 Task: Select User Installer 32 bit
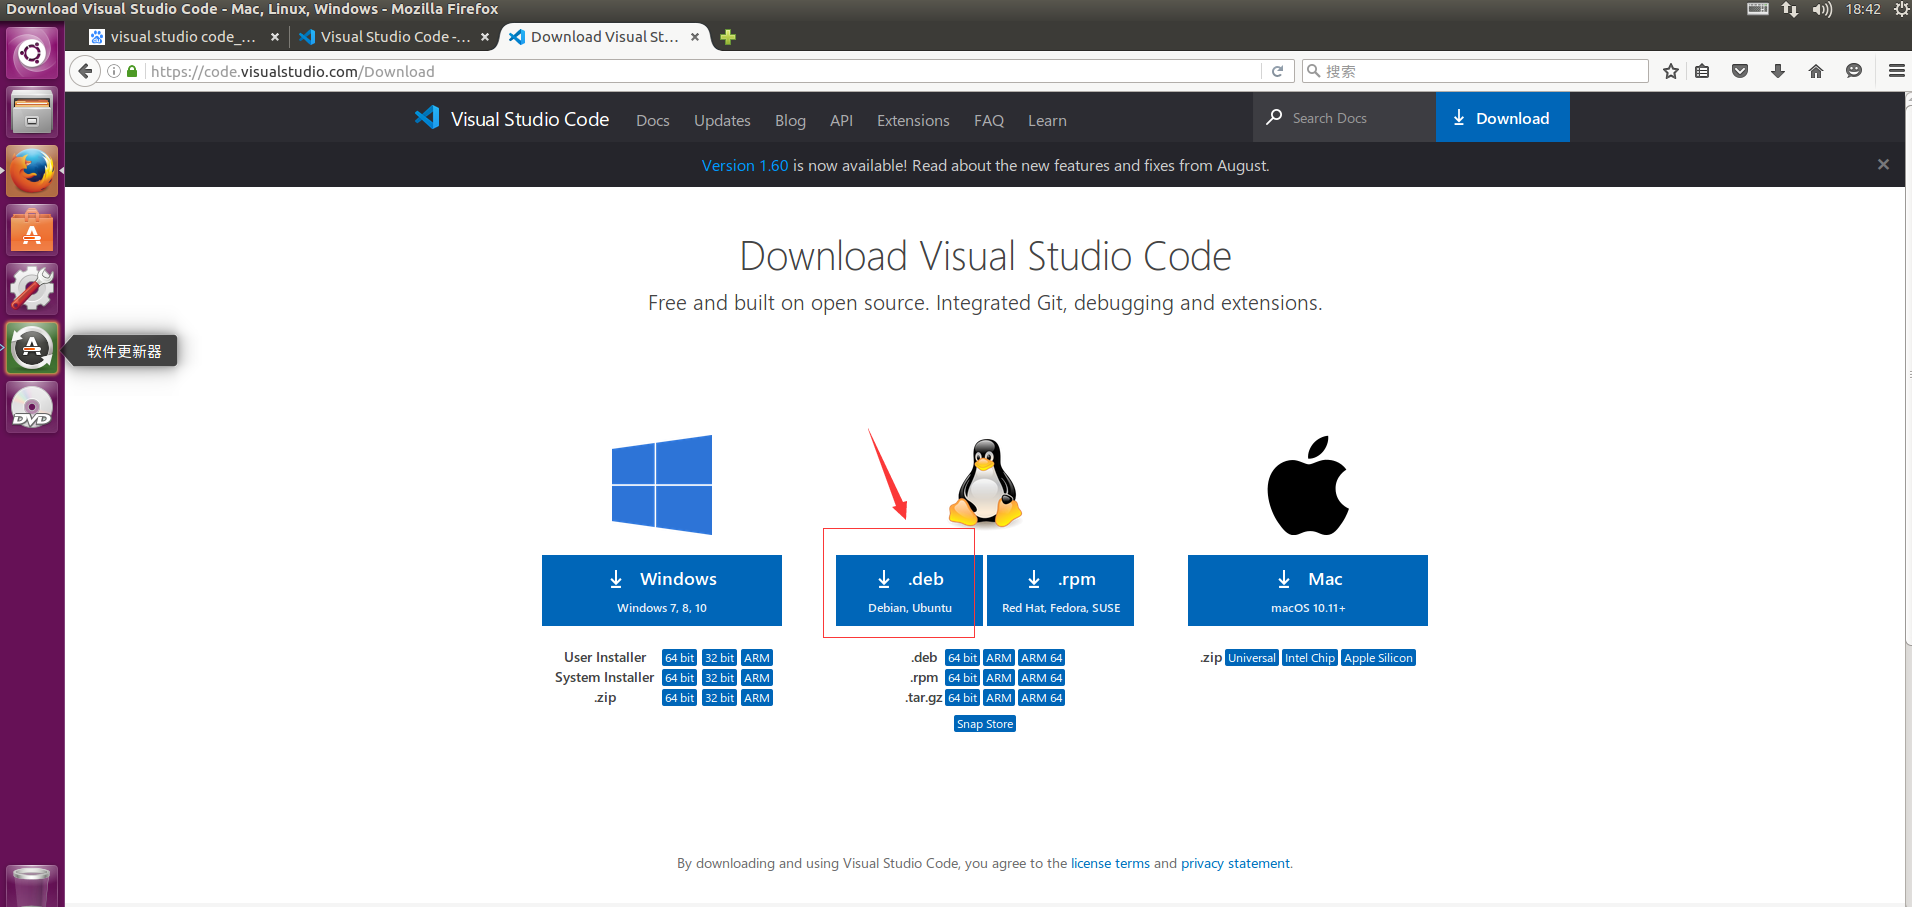(719, 658)
